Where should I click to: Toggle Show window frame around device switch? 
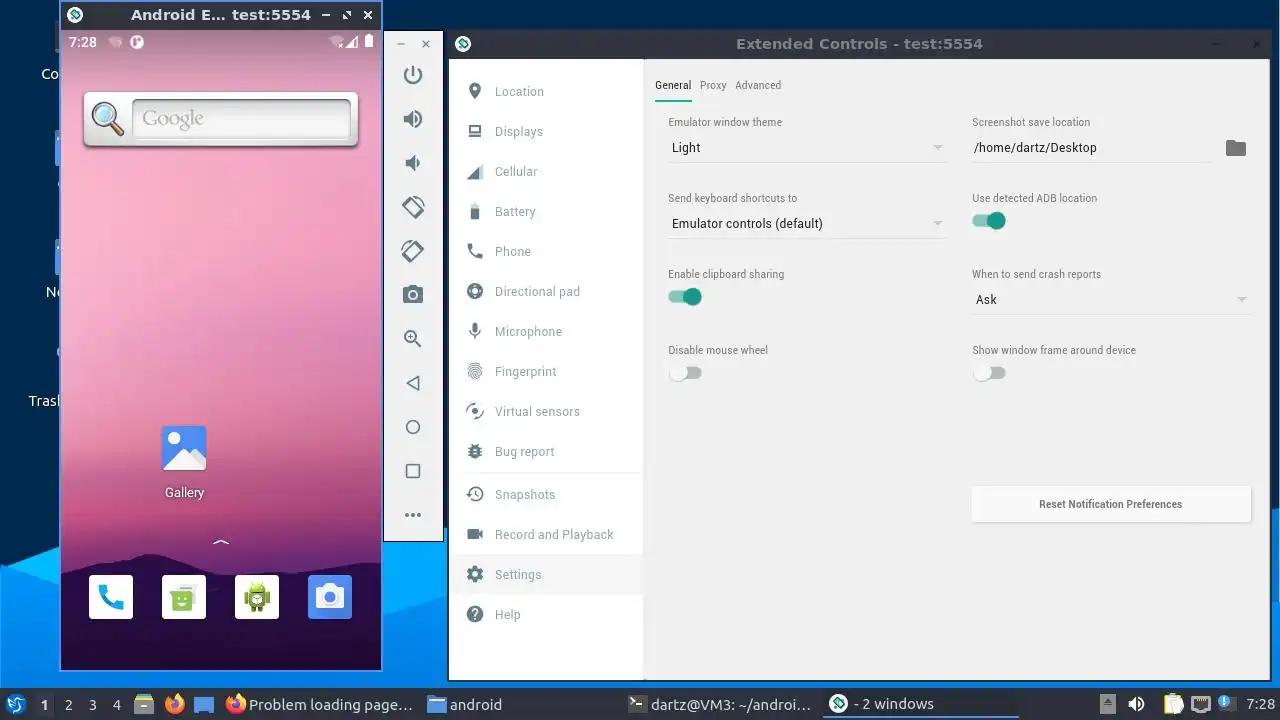(x=989, y=373)
